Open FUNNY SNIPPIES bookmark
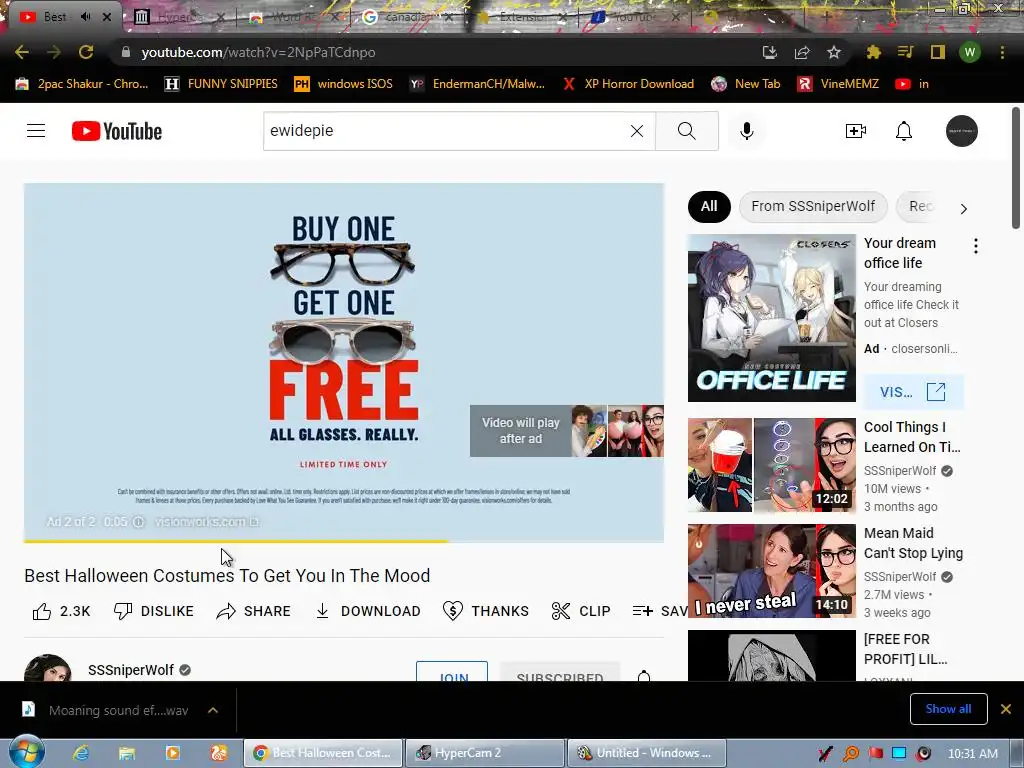 pyautogui.click(x=221, y=84)
